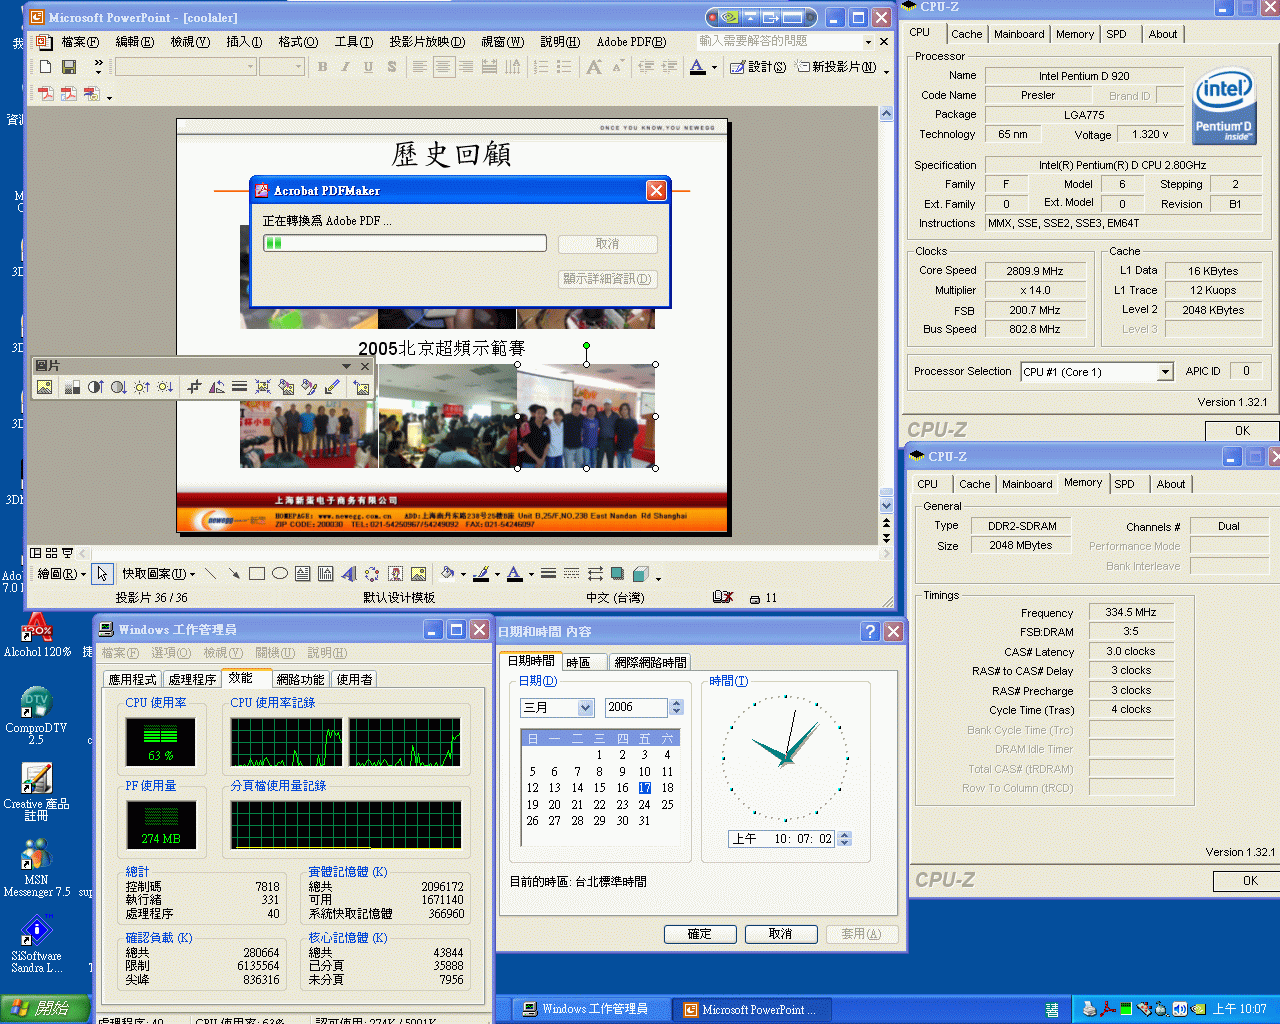Toggle Center alignment in PowerPoint toolbar

tap(443, 67)
